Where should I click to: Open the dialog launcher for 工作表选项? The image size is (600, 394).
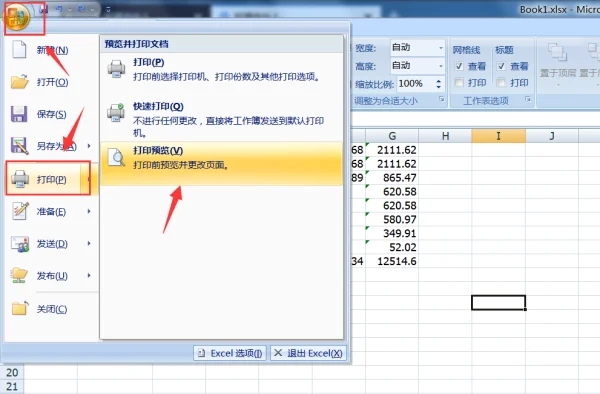[x=528, y=99]
